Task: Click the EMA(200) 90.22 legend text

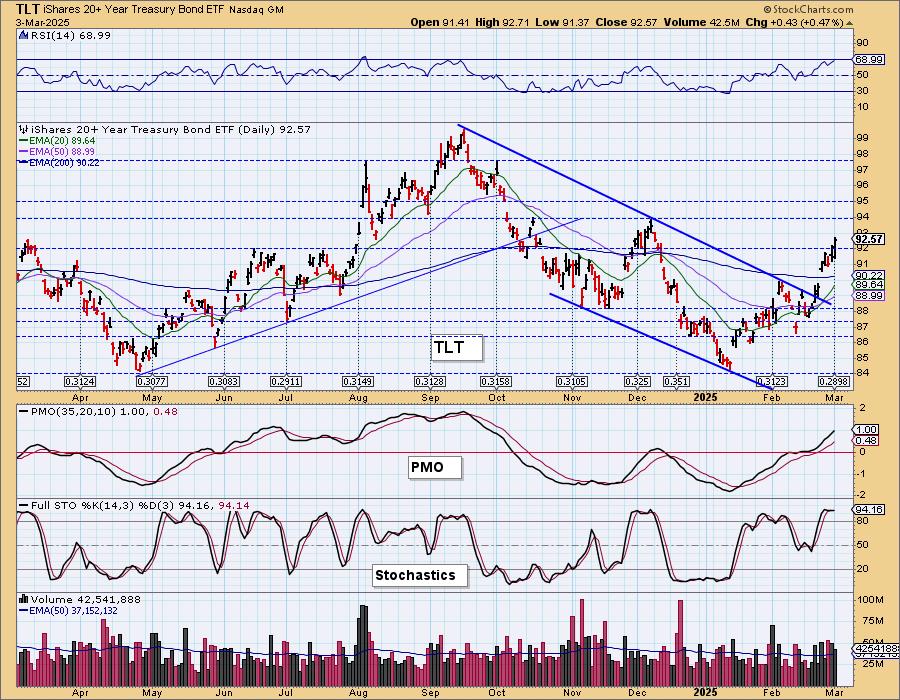Action: [64, 163]
